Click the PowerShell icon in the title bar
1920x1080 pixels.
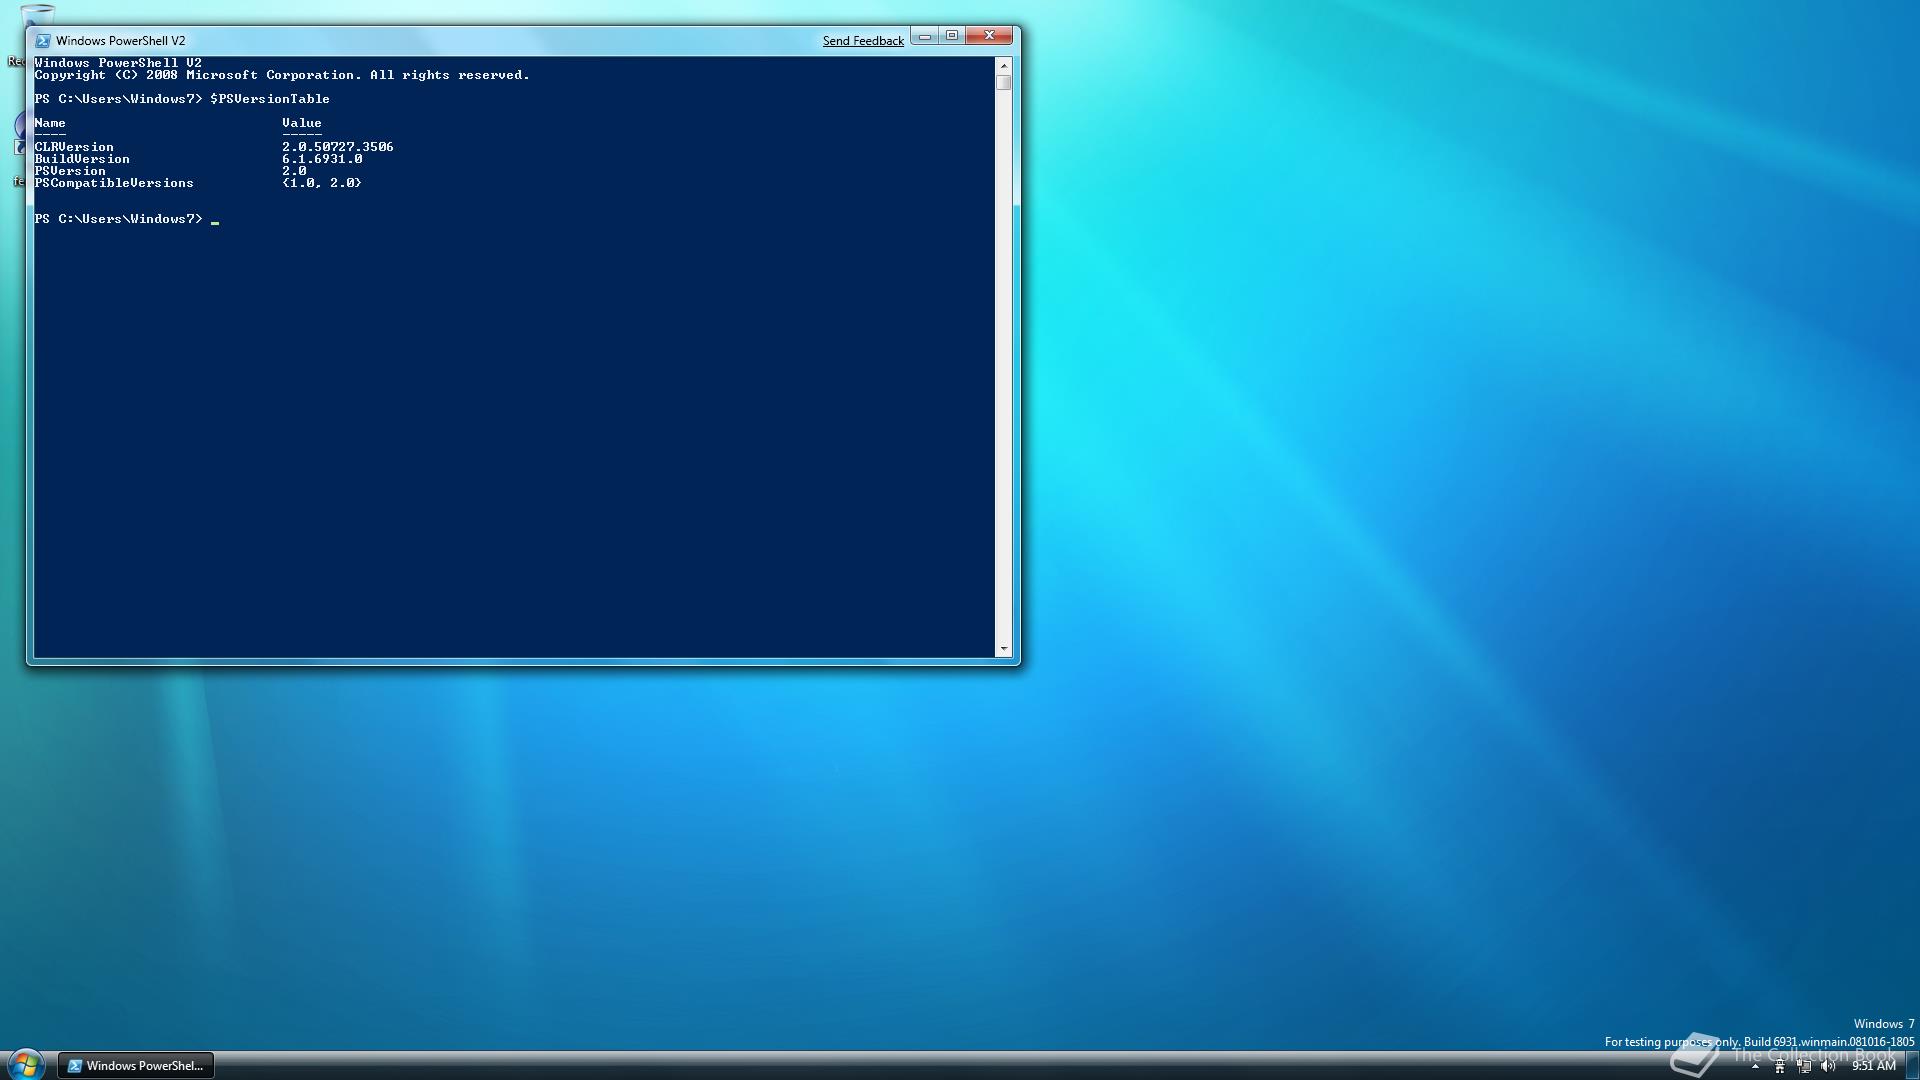pos(43,41)
